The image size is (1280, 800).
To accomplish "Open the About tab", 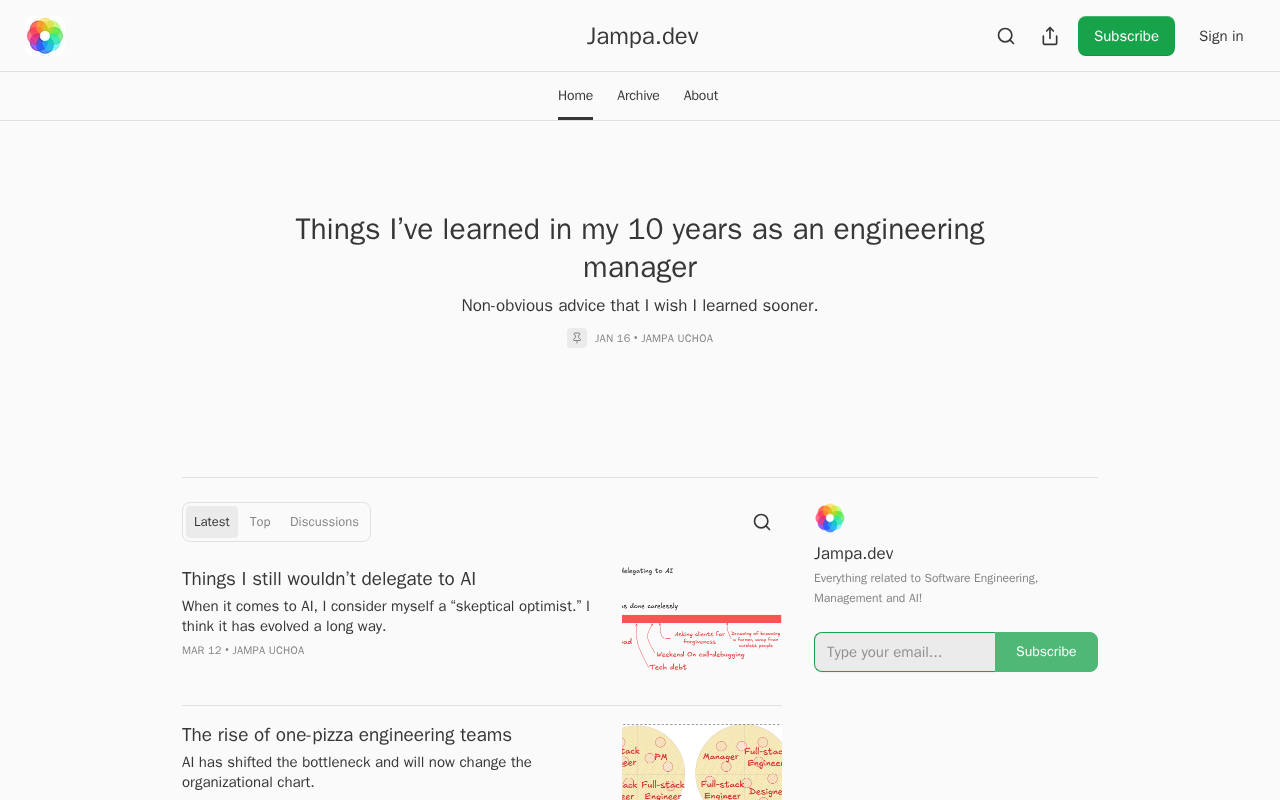I will coord(701,96).
